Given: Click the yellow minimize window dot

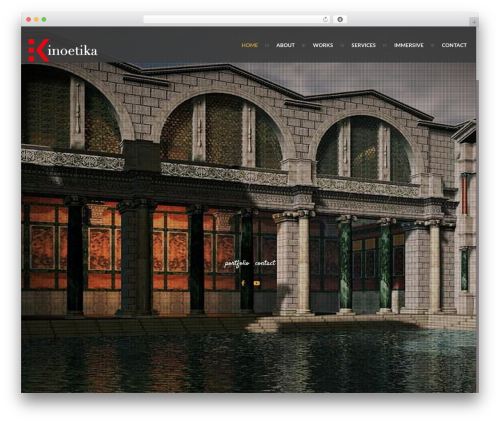Looking at the screenshot, I should [36, 19].
